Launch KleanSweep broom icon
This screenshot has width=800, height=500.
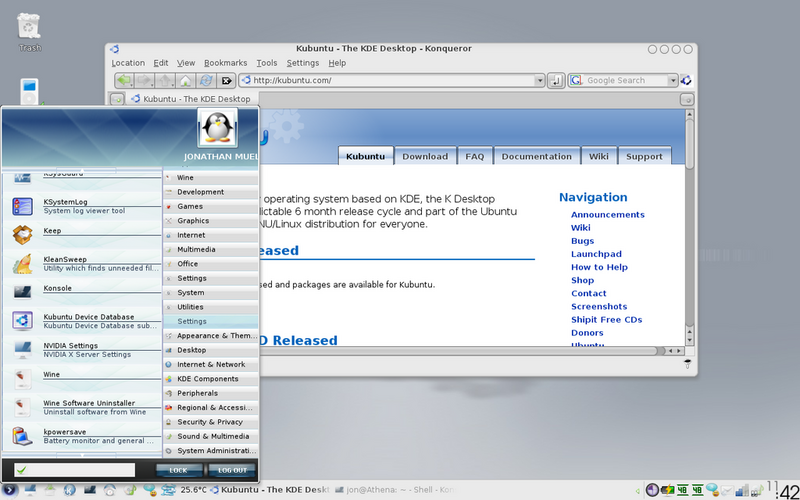pos(22,264)
